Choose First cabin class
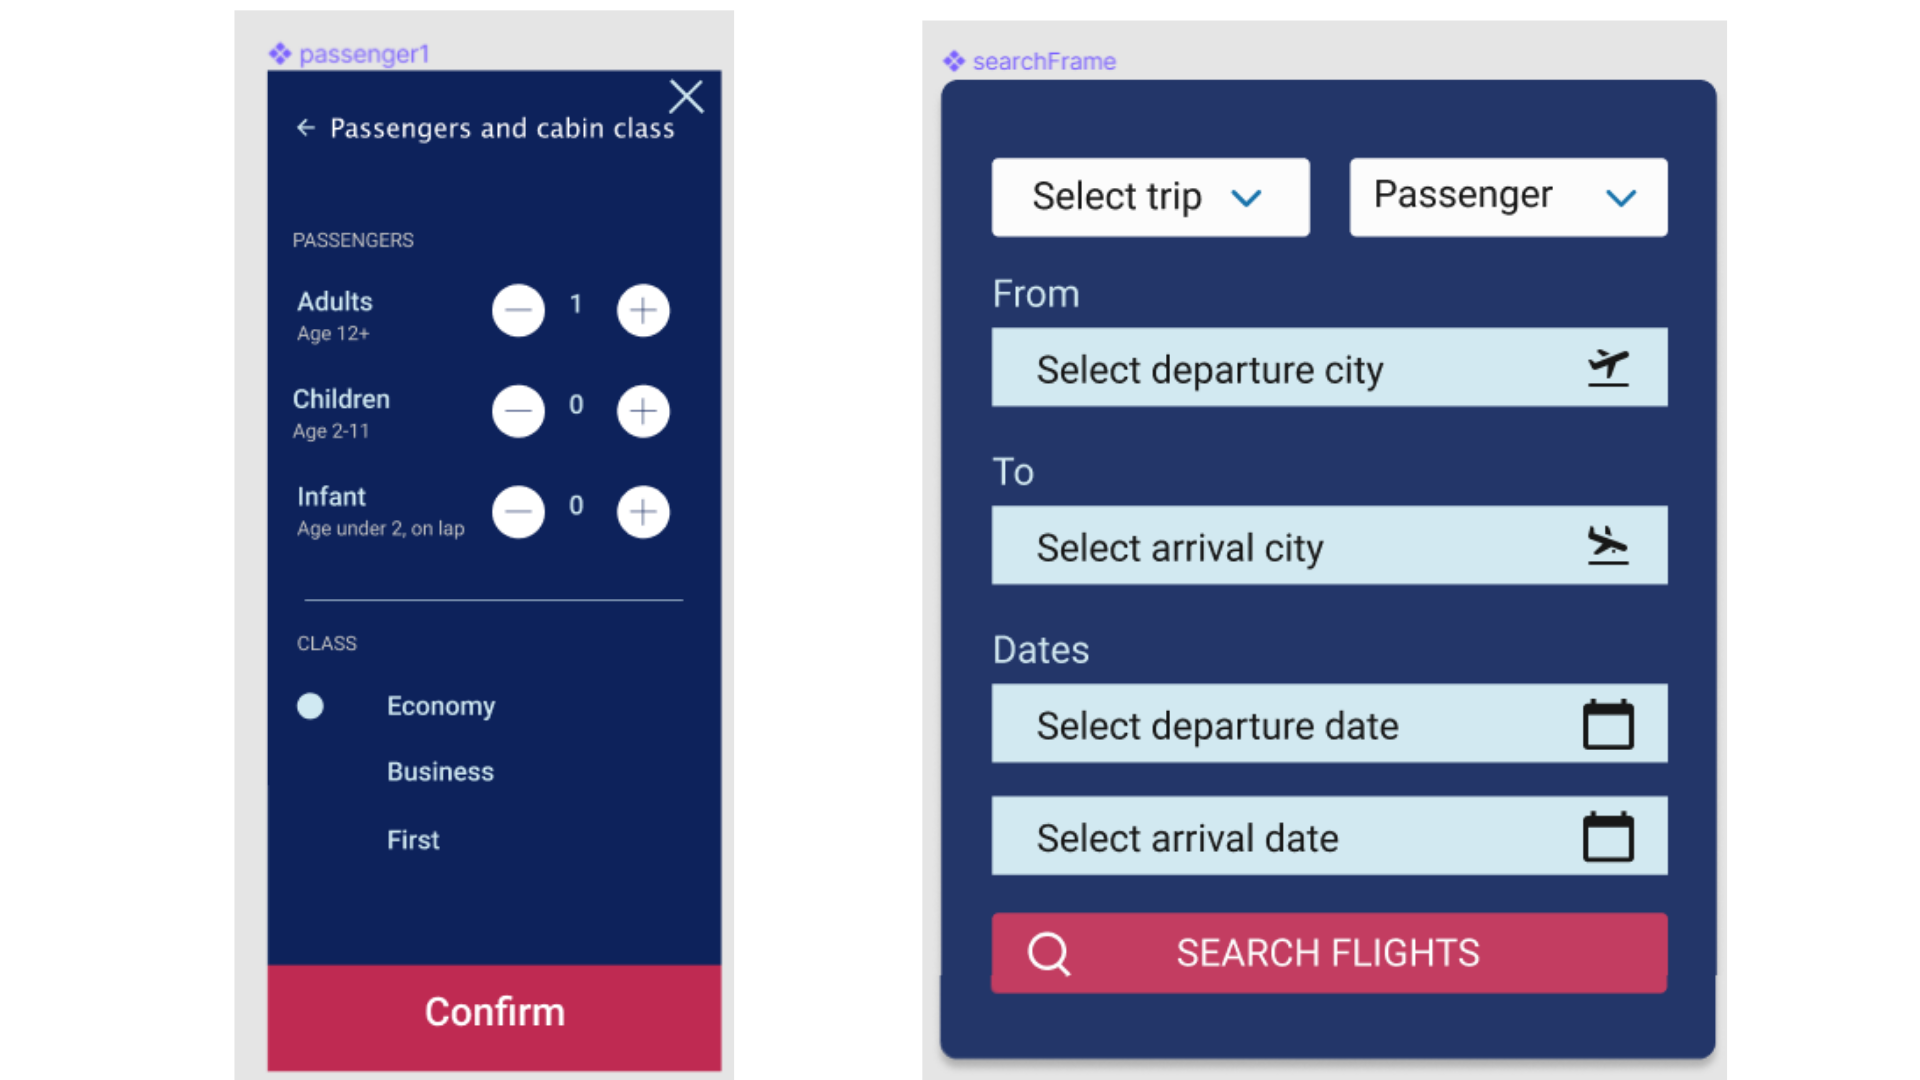1920x1080 pixels. coord(413,840)
